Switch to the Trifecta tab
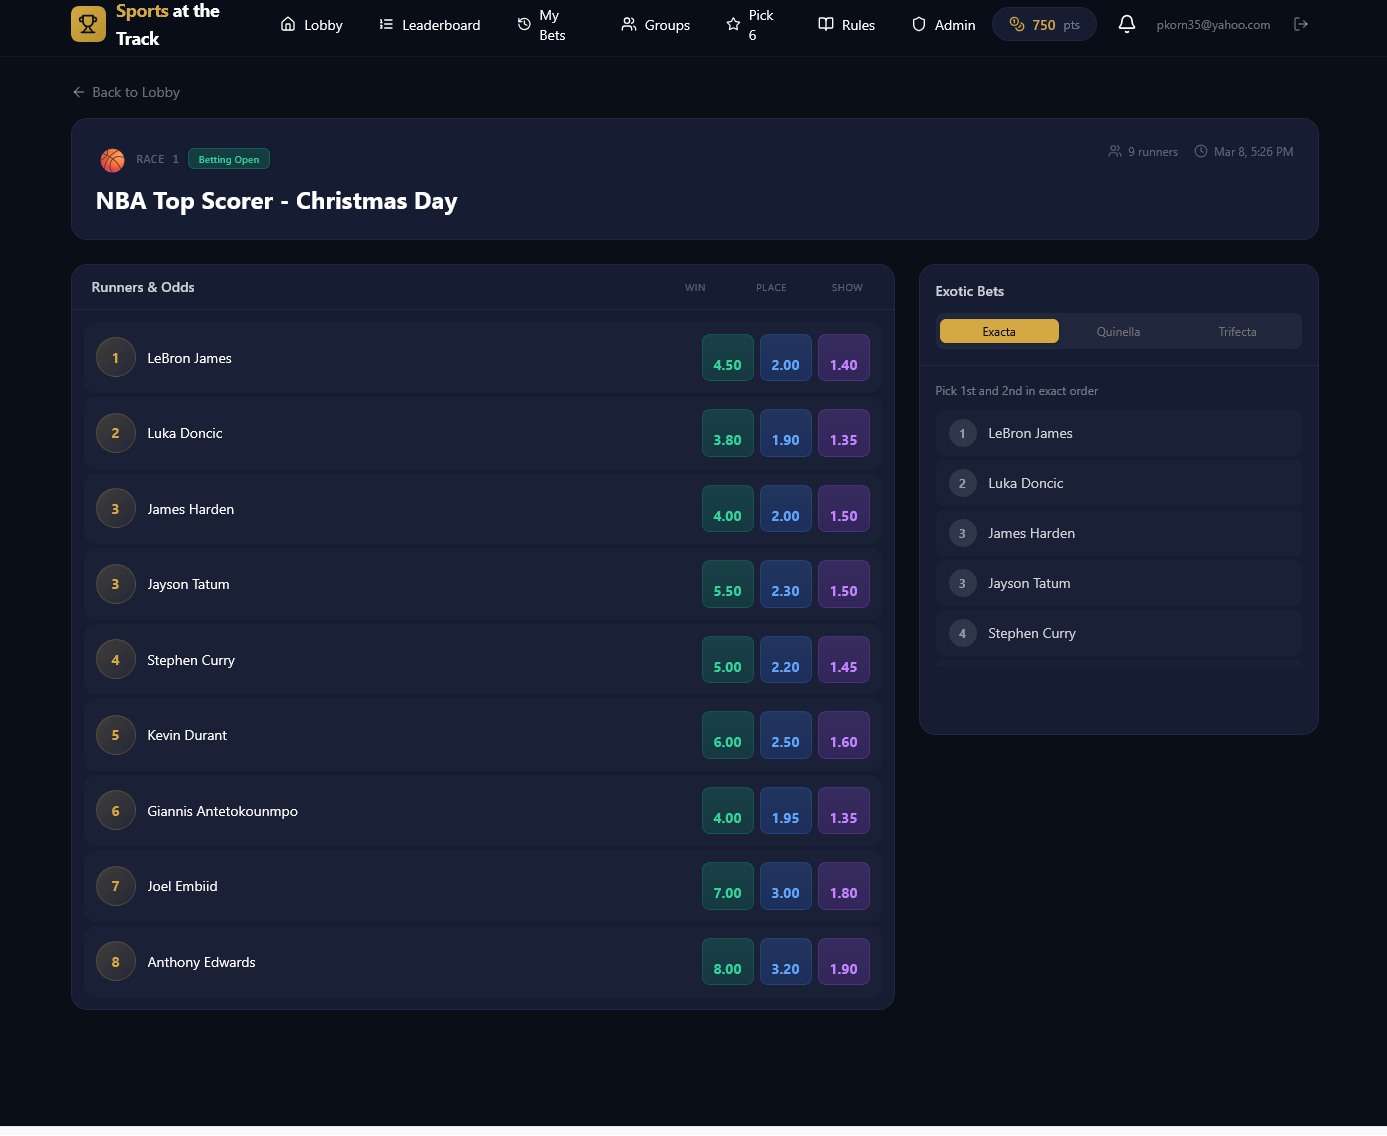Image resolution: width=1387 pixels, height=1136 pixels. pyautogui.click(x=1236, y=331)
